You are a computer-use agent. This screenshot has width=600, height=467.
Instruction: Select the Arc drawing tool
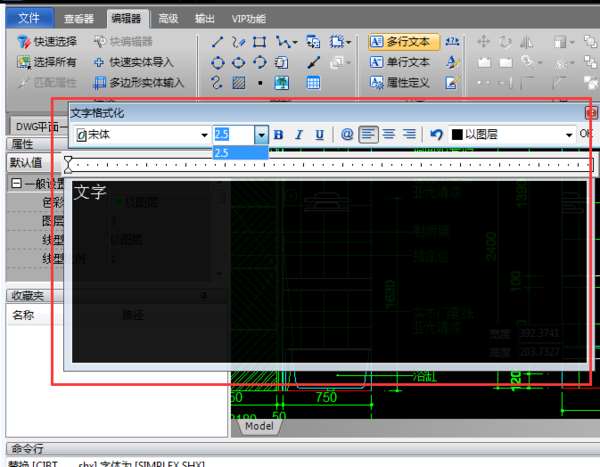[260, 62]
